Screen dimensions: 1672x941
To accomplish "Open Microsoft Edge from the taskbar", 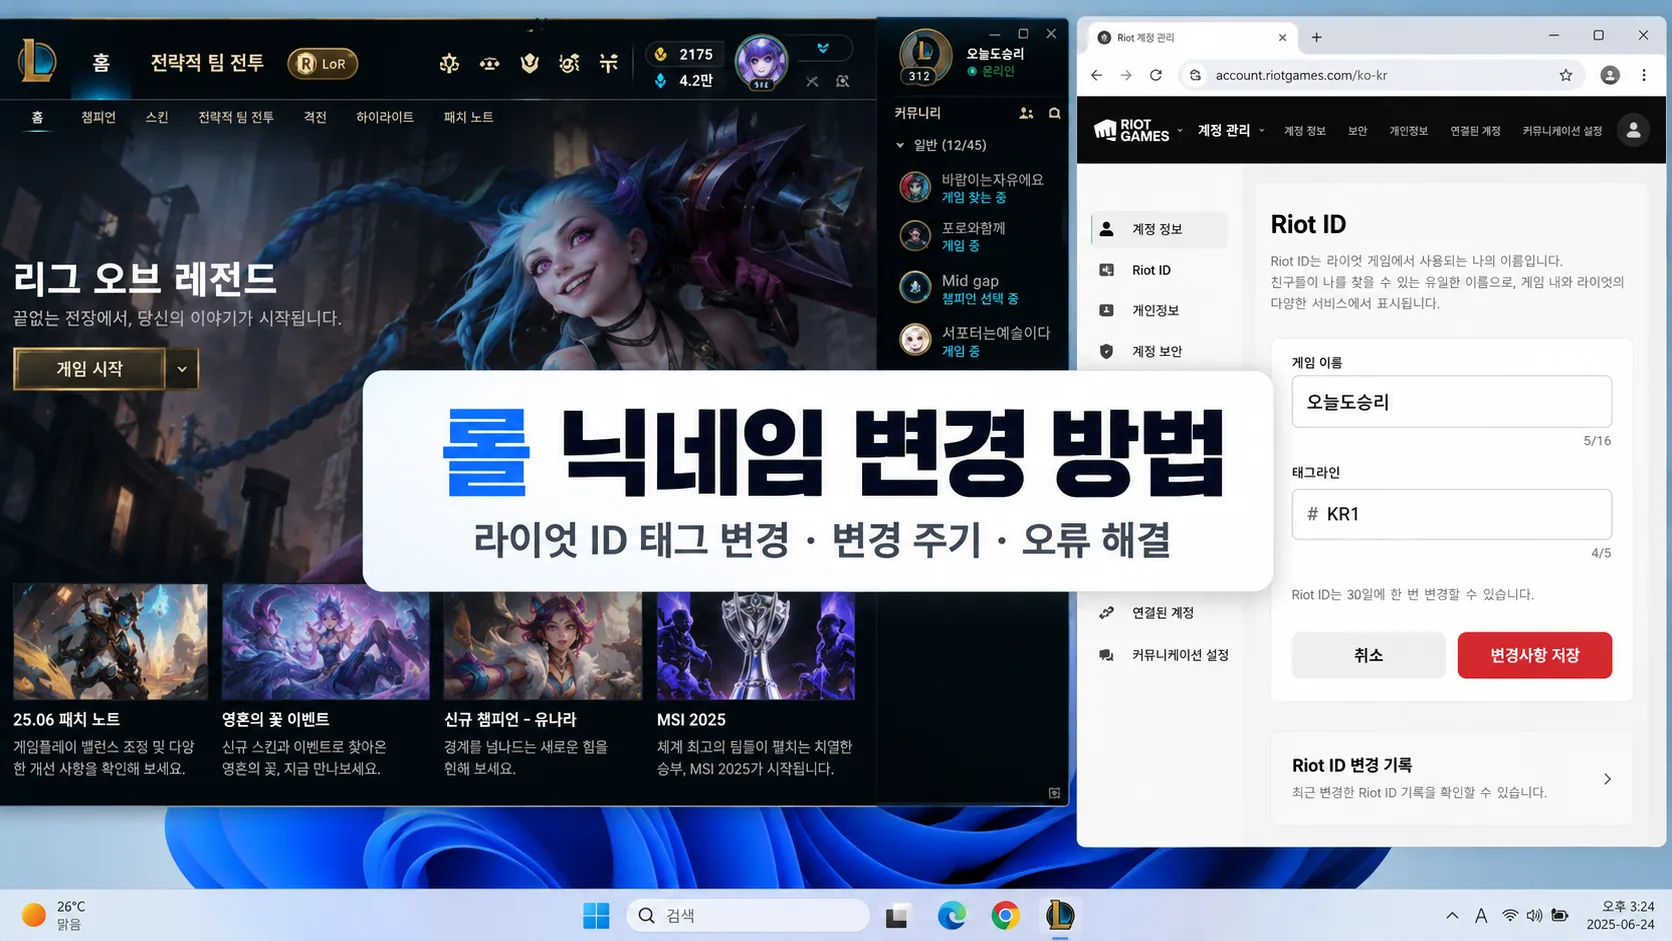I will coord(951,914).
